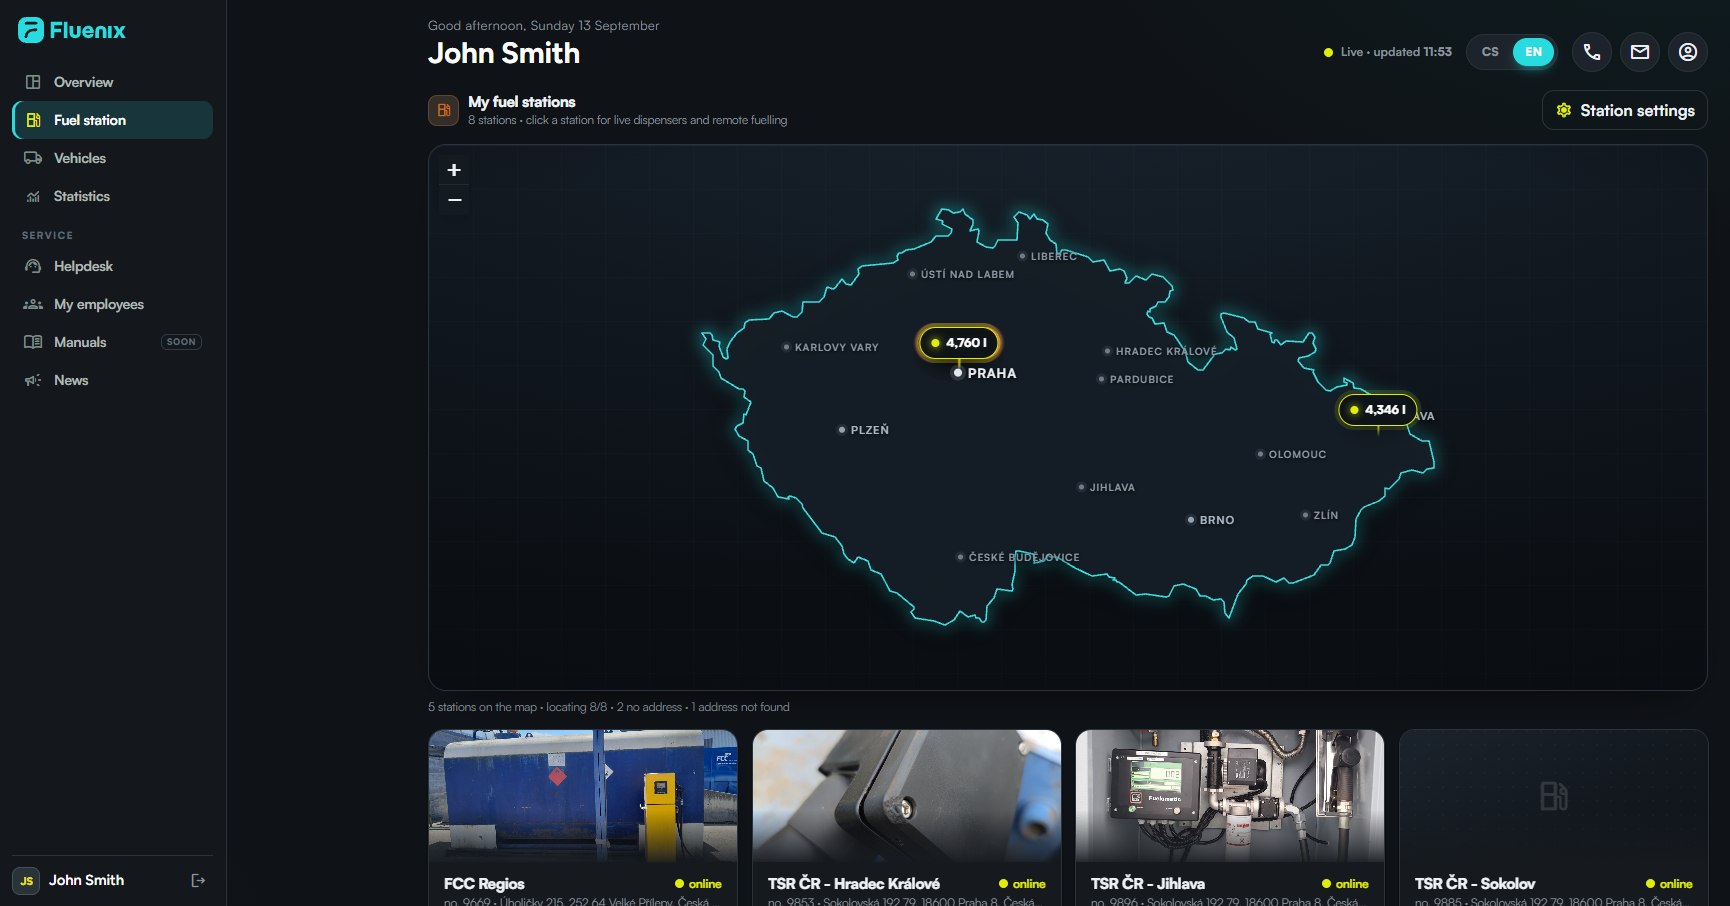Click the PLZEŇ city label
The width and height of the screenshot is (1730, 906).
870,430
